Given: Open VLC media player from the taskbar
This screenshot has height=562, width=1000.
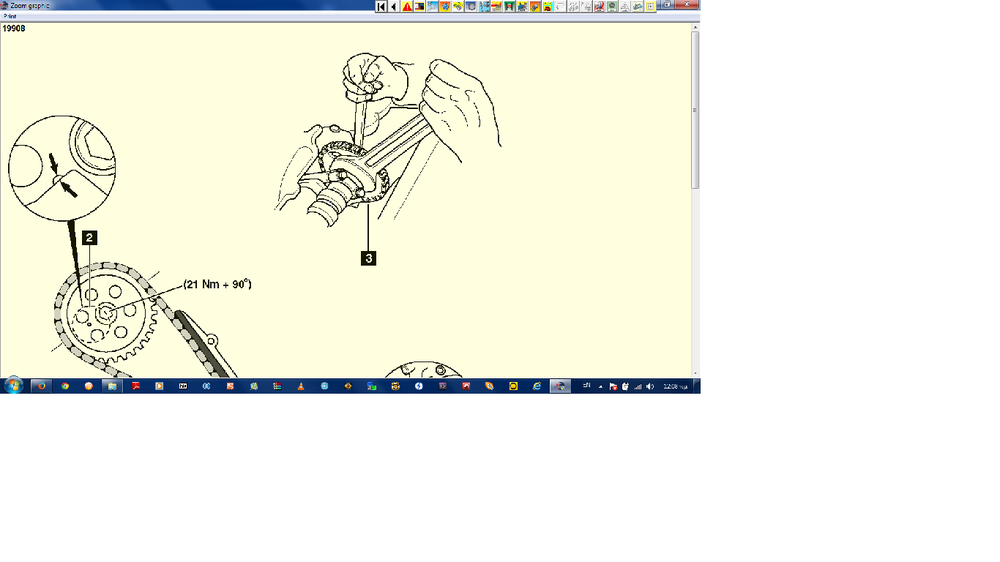Looking at the screenshot, I should point(301,386).
